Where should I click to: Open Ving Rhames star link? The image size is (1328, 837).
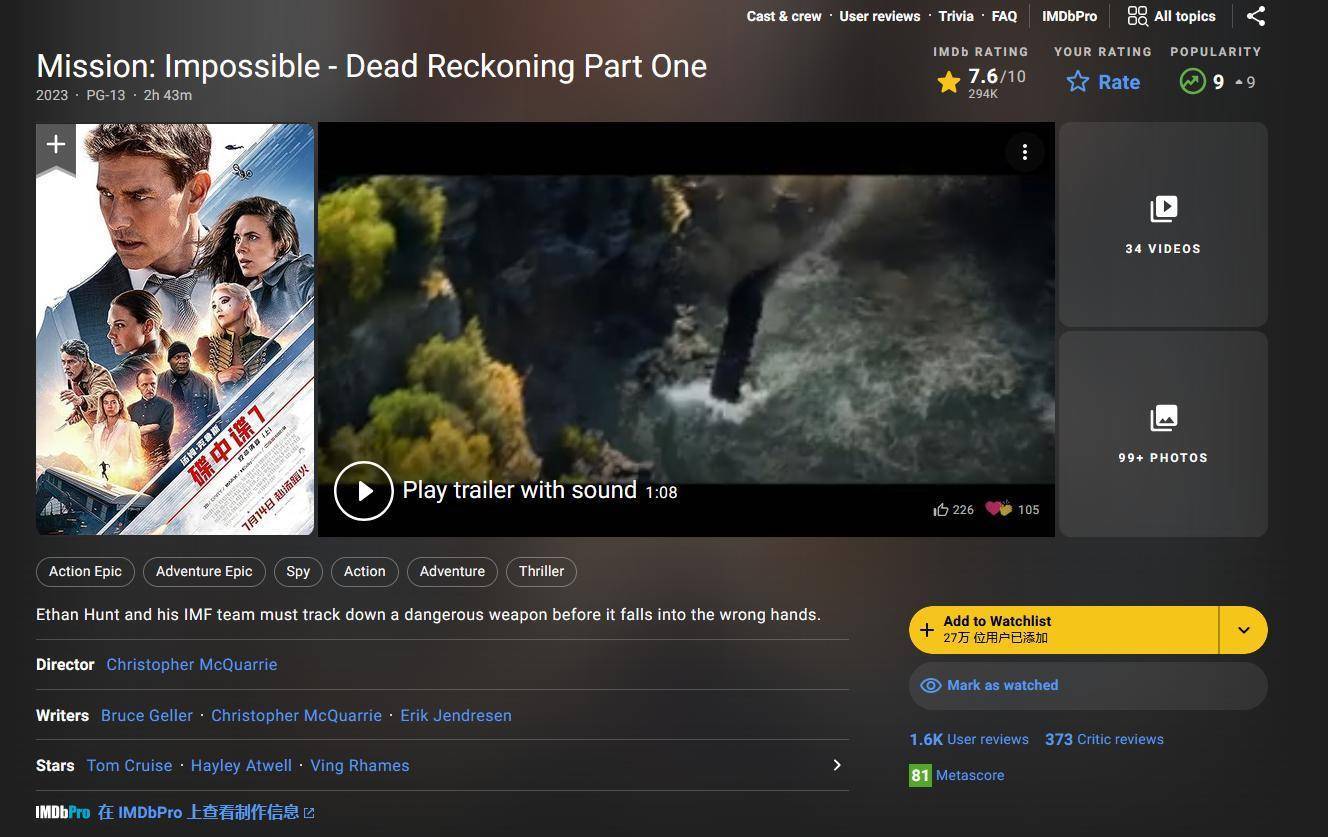tap(360, 766)
